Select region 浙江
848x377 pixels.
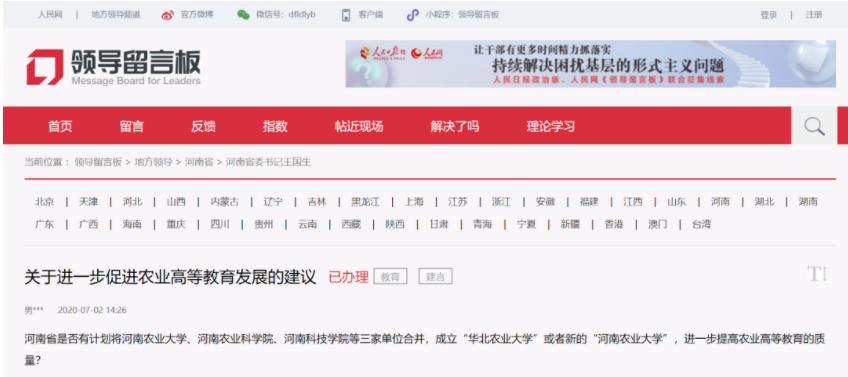[501, 202]
